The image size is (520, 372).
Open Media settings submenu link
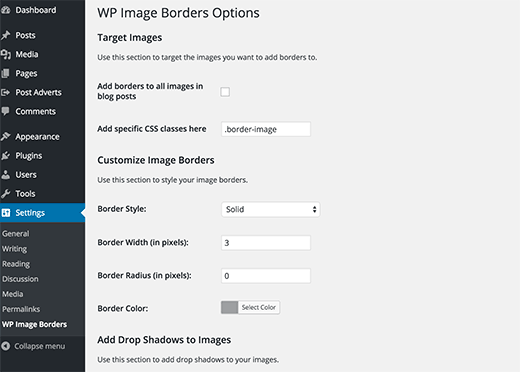(13, 294)
